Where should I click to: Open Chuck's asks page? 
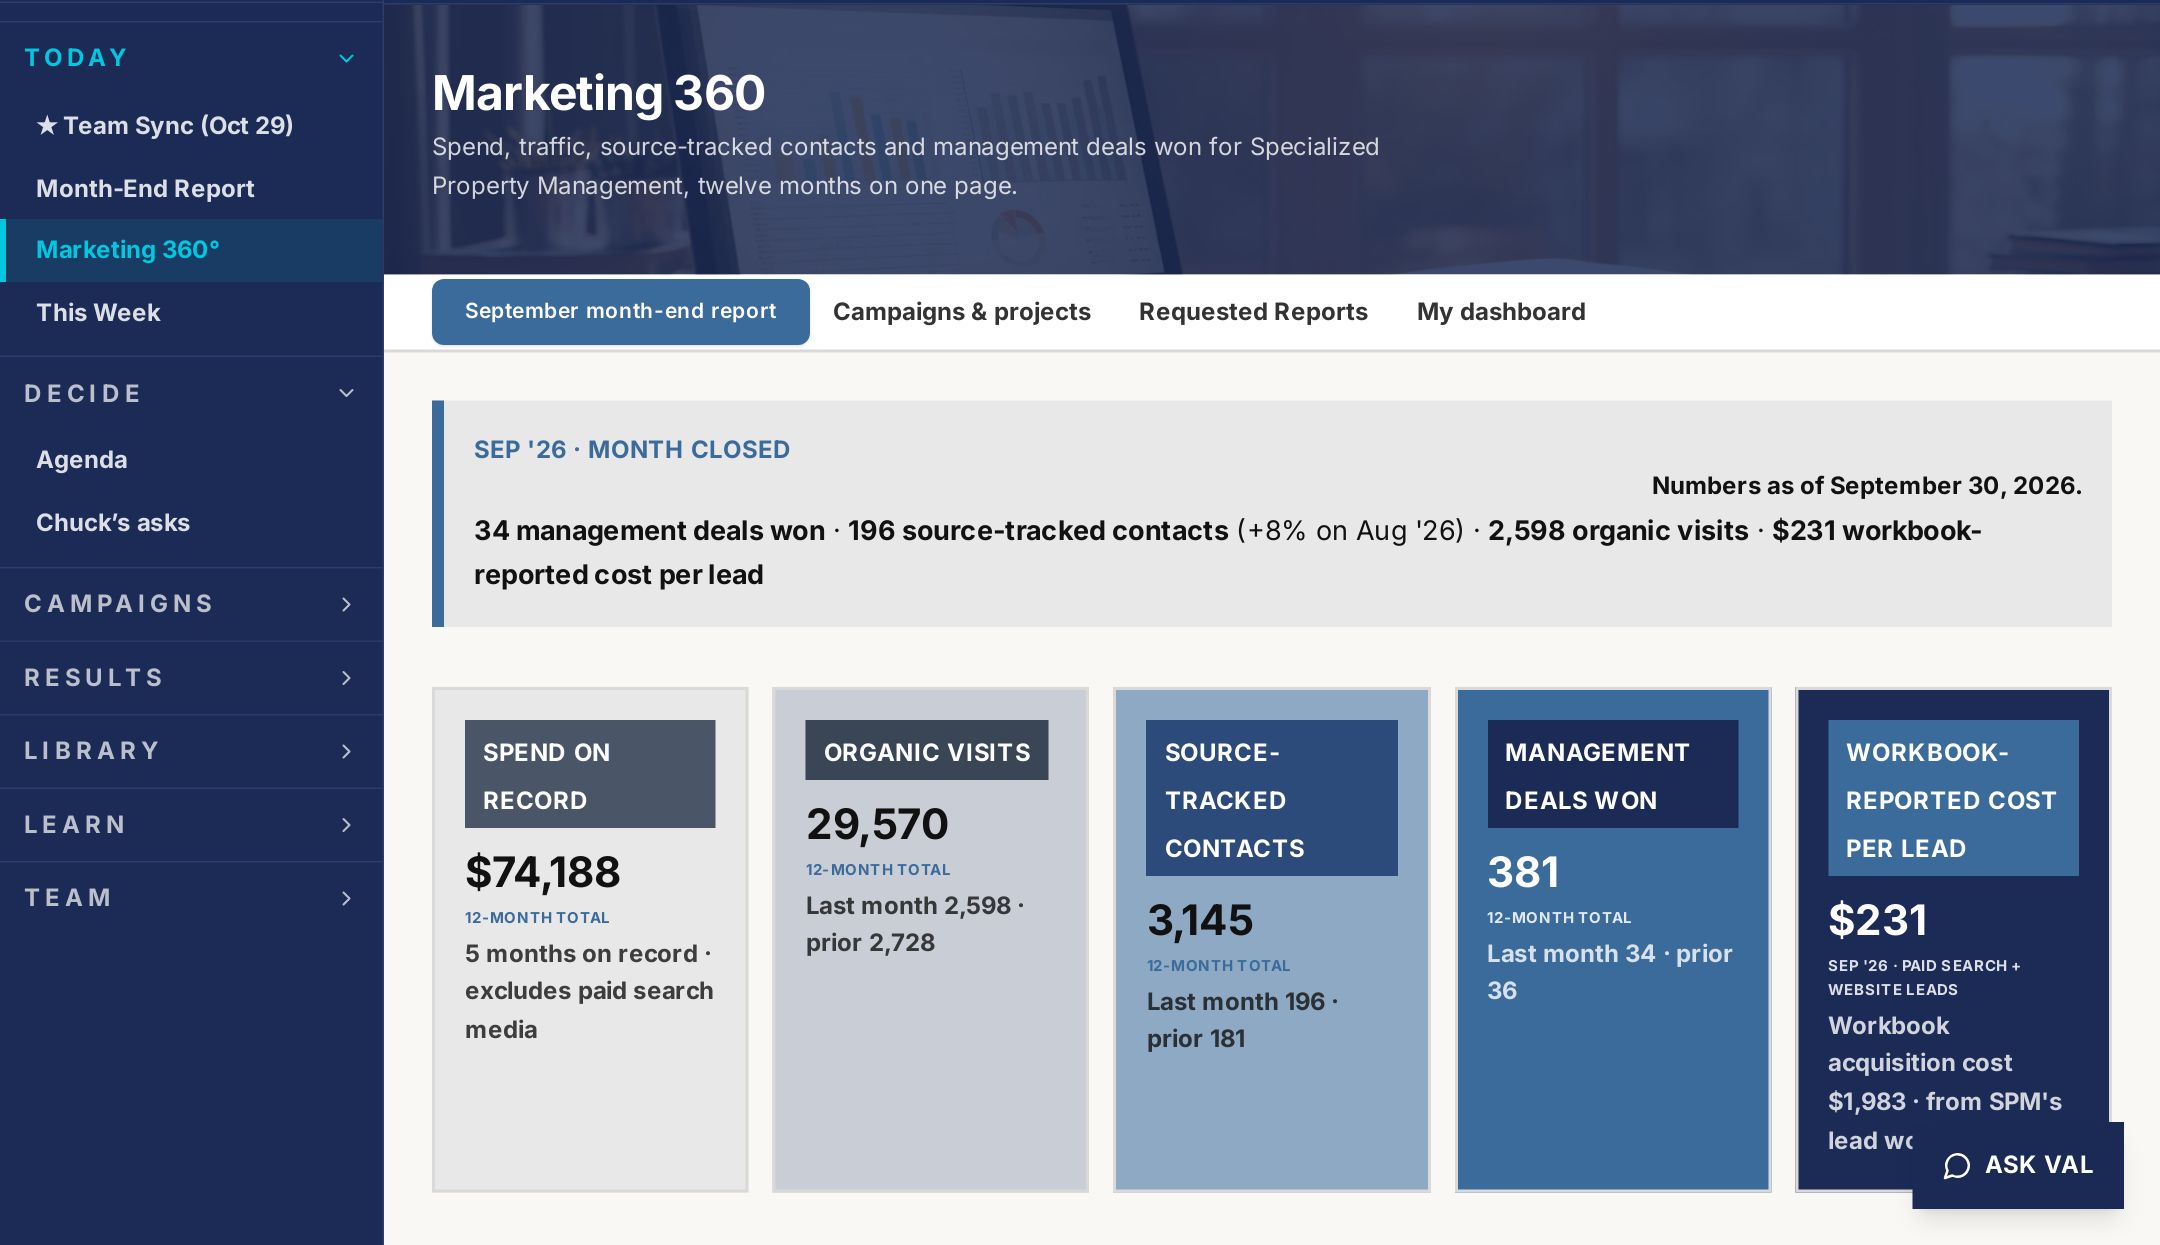[x=113, y=522]
